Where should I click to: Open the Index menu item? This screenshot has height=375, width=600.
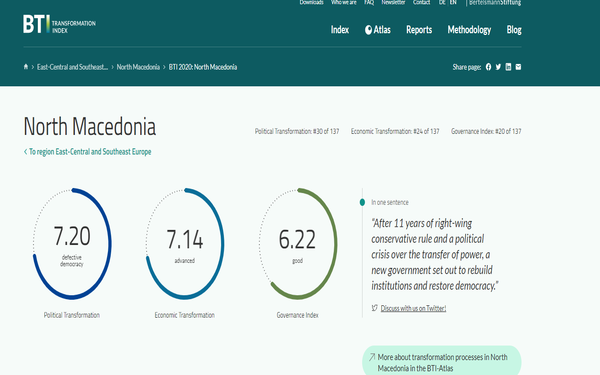[340, 30]
